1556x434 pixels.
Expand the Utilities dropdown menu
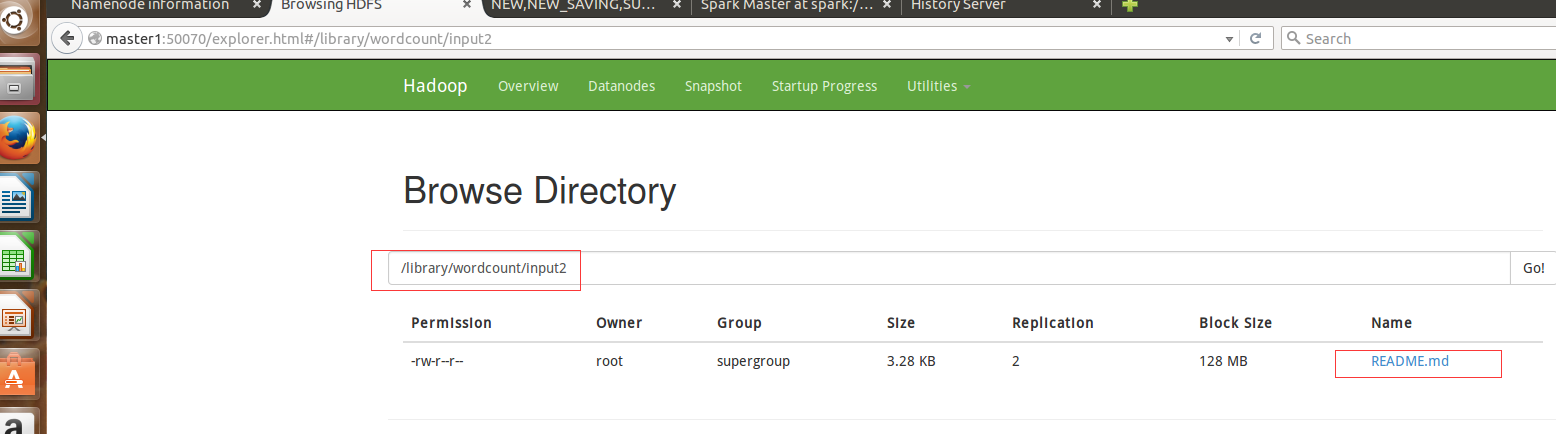[938, 86]
